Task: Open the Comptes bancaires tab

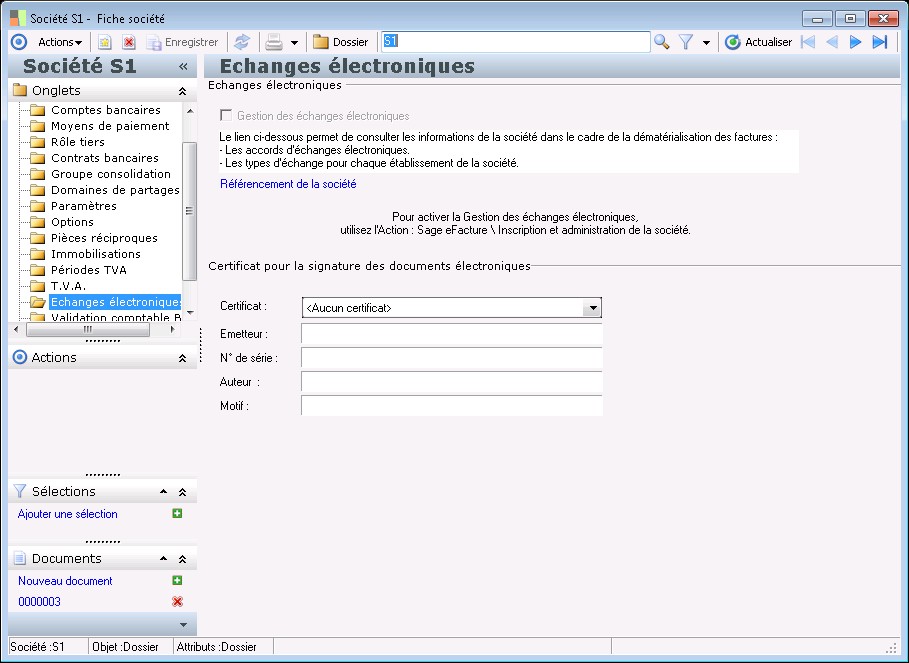Action: (x=105, y=110)
